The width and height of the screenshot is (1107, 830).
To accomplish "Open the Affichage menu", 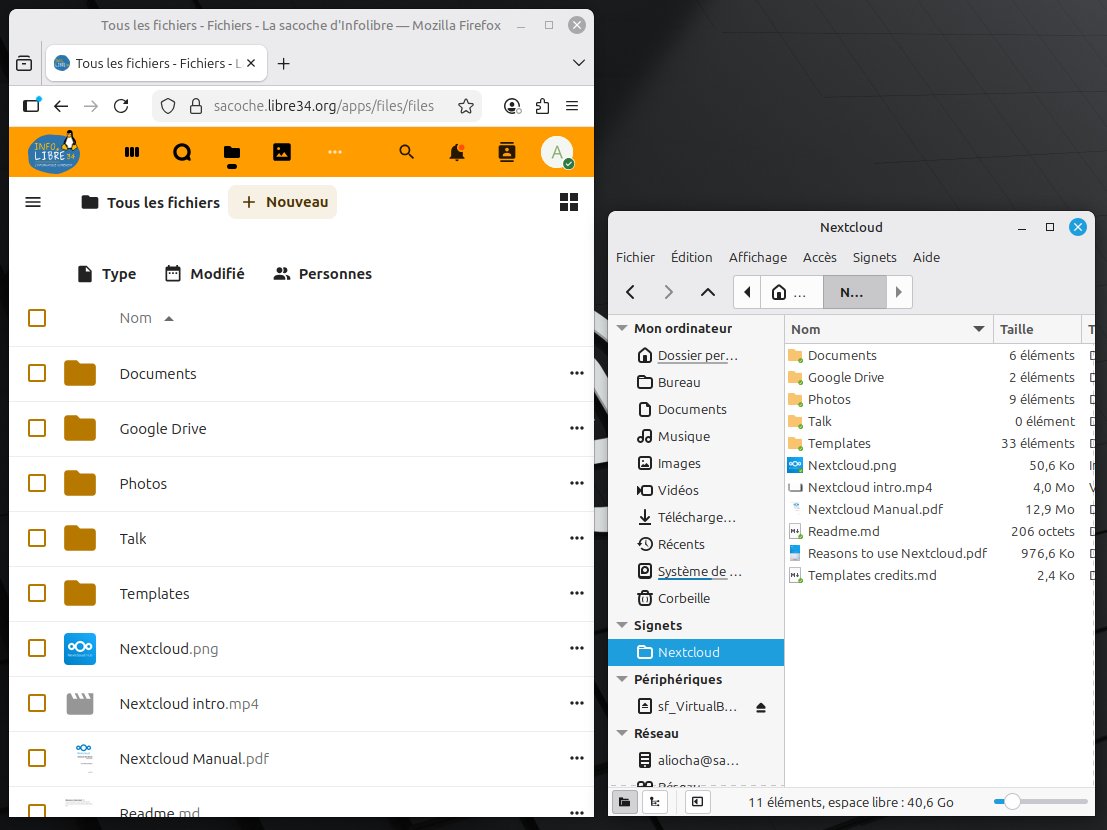I will tap(757, 257).
